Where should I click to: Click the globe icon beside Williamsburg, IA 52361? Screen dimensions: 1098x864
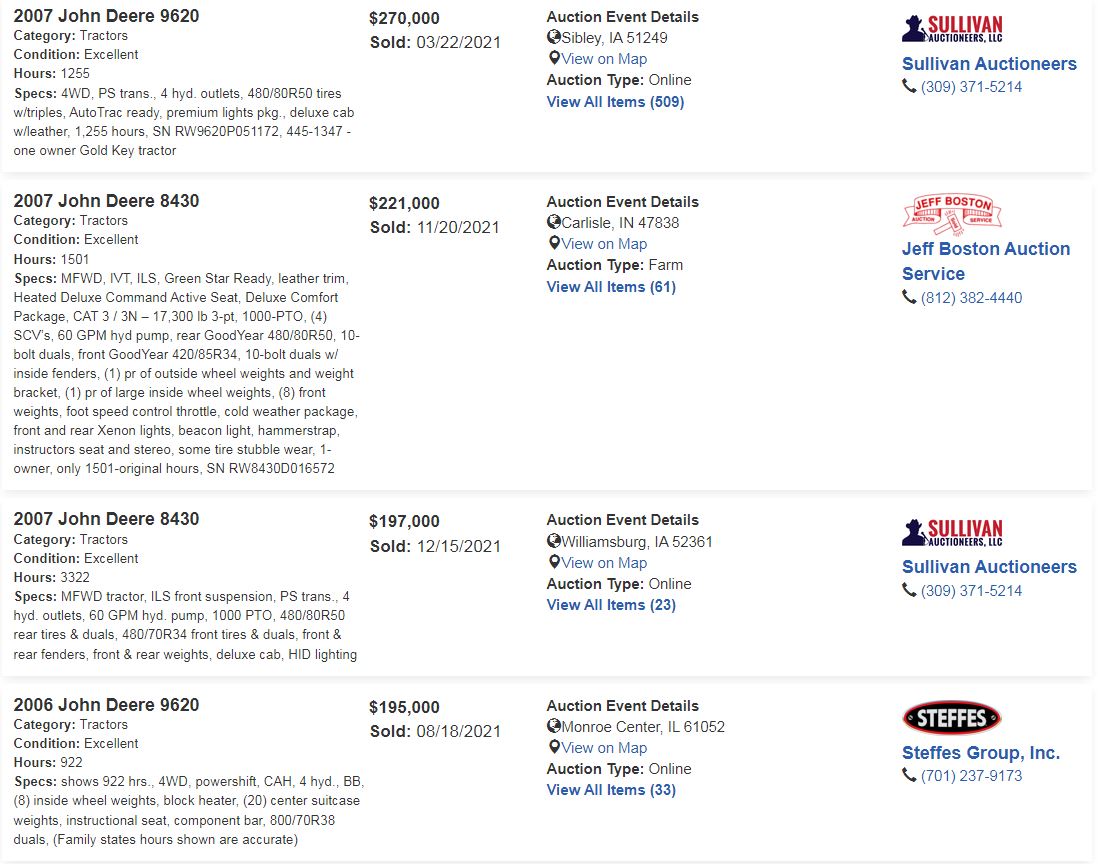click(x=554, y=541)
